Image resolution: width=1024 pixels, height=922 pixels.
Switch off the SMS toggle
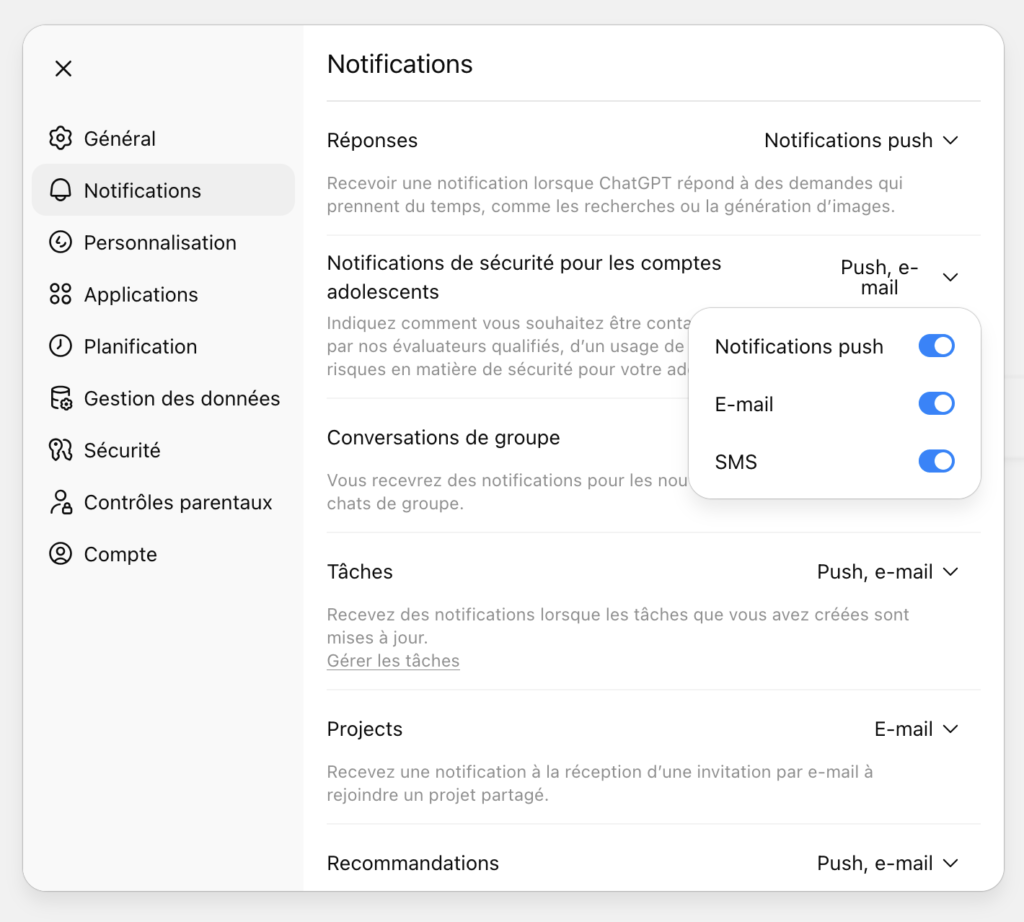936,461
